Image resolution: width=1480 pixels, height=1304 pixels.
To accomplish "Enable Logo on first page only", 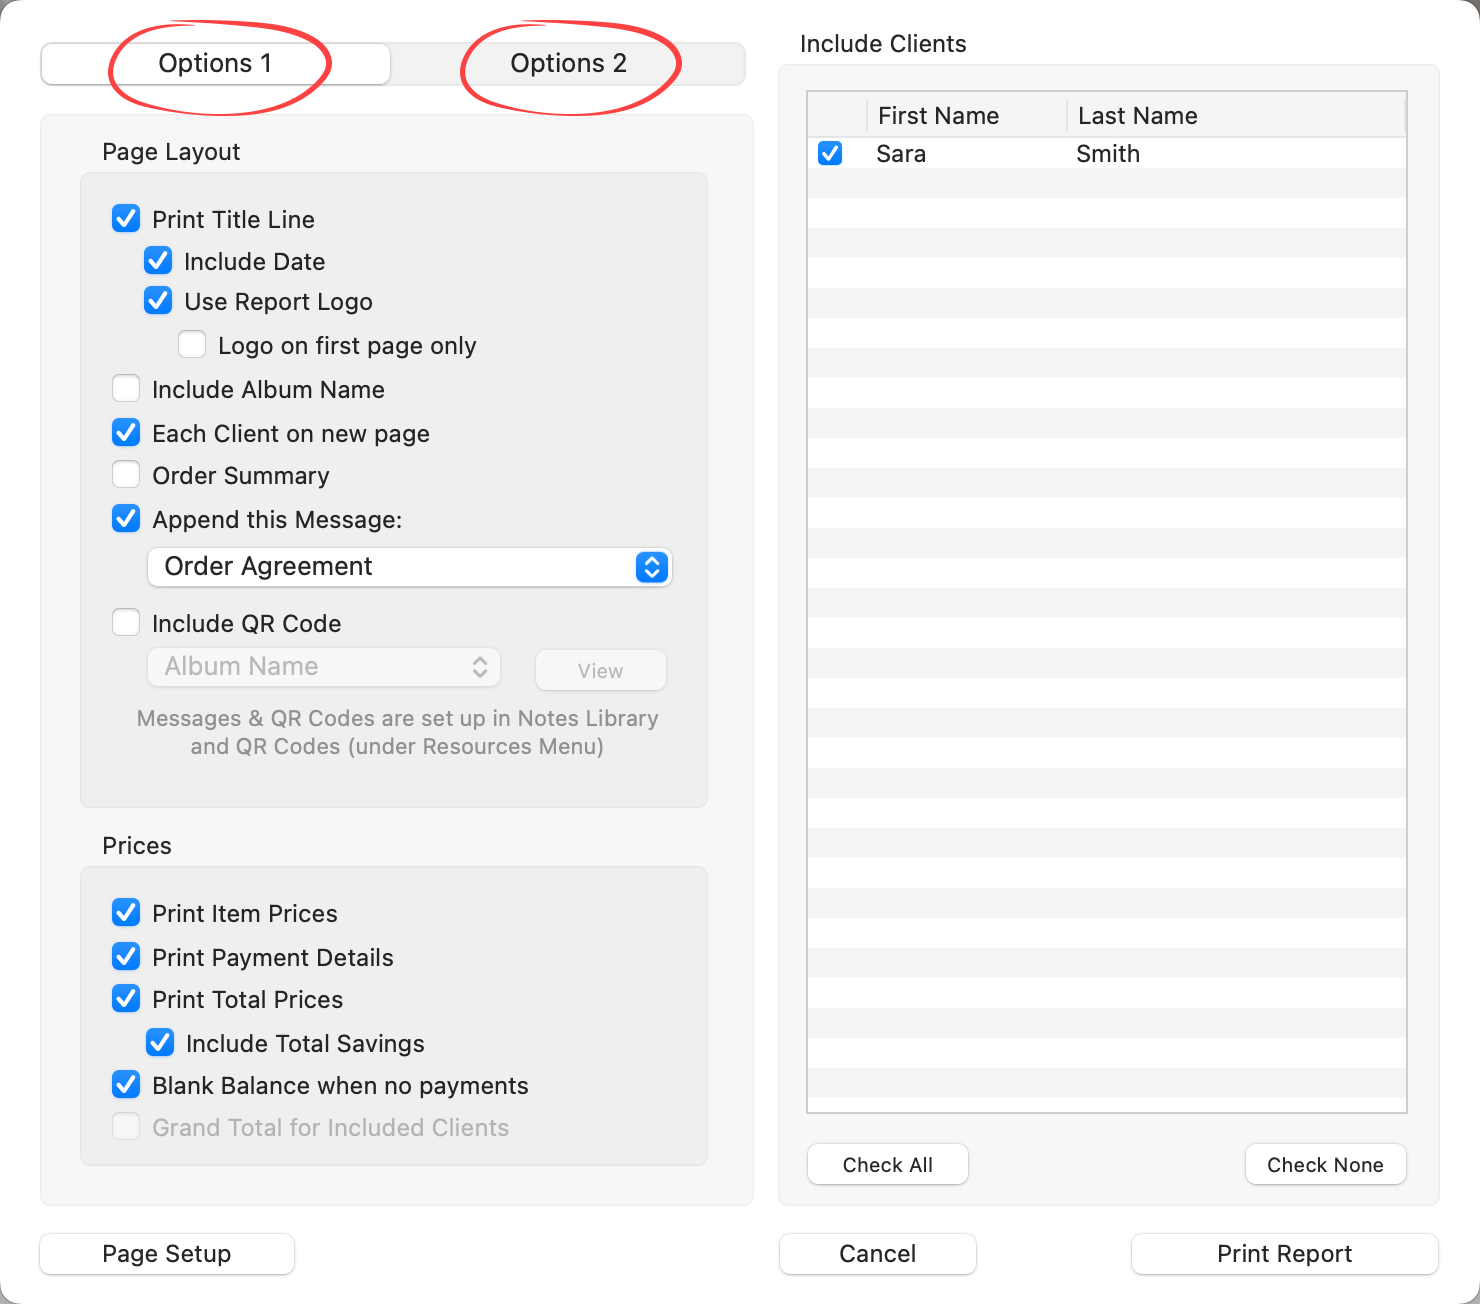I will pos(192,345).
